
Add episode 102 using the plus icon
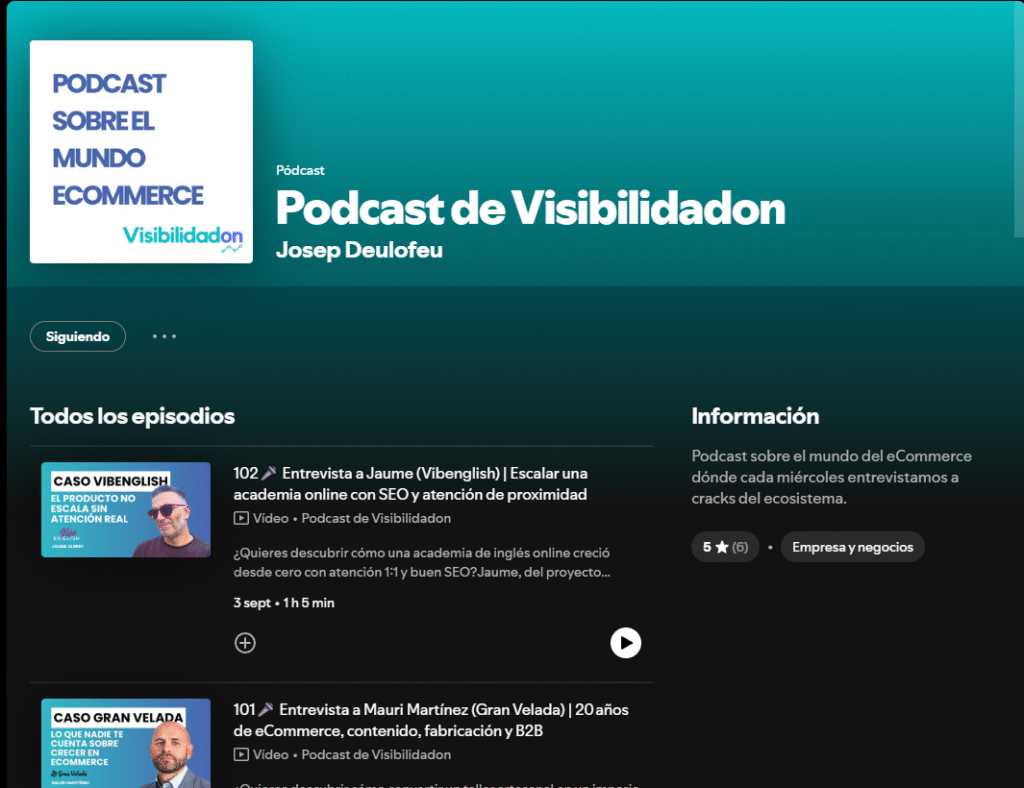click(245, 643)
